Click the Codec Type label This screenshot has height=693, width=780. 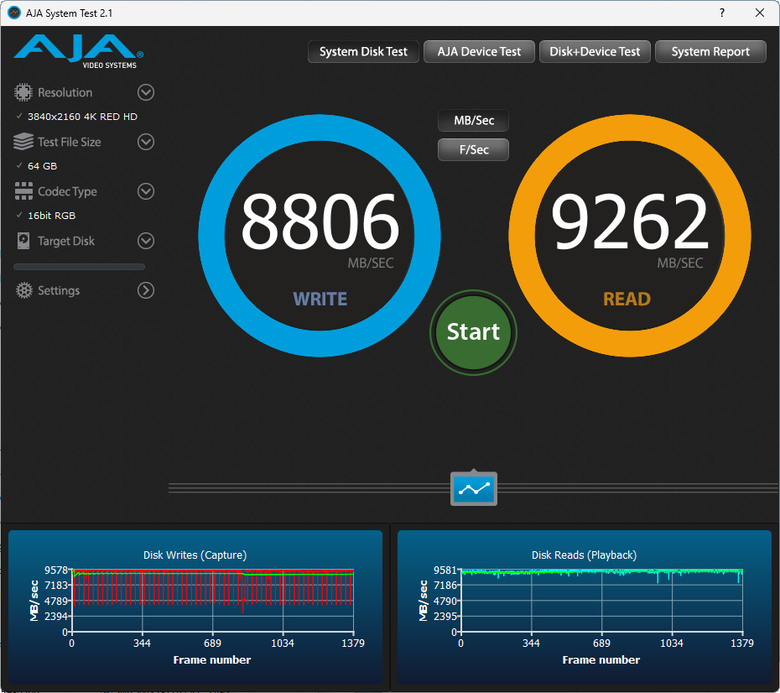pyautogui.click(x=67, y=192)
